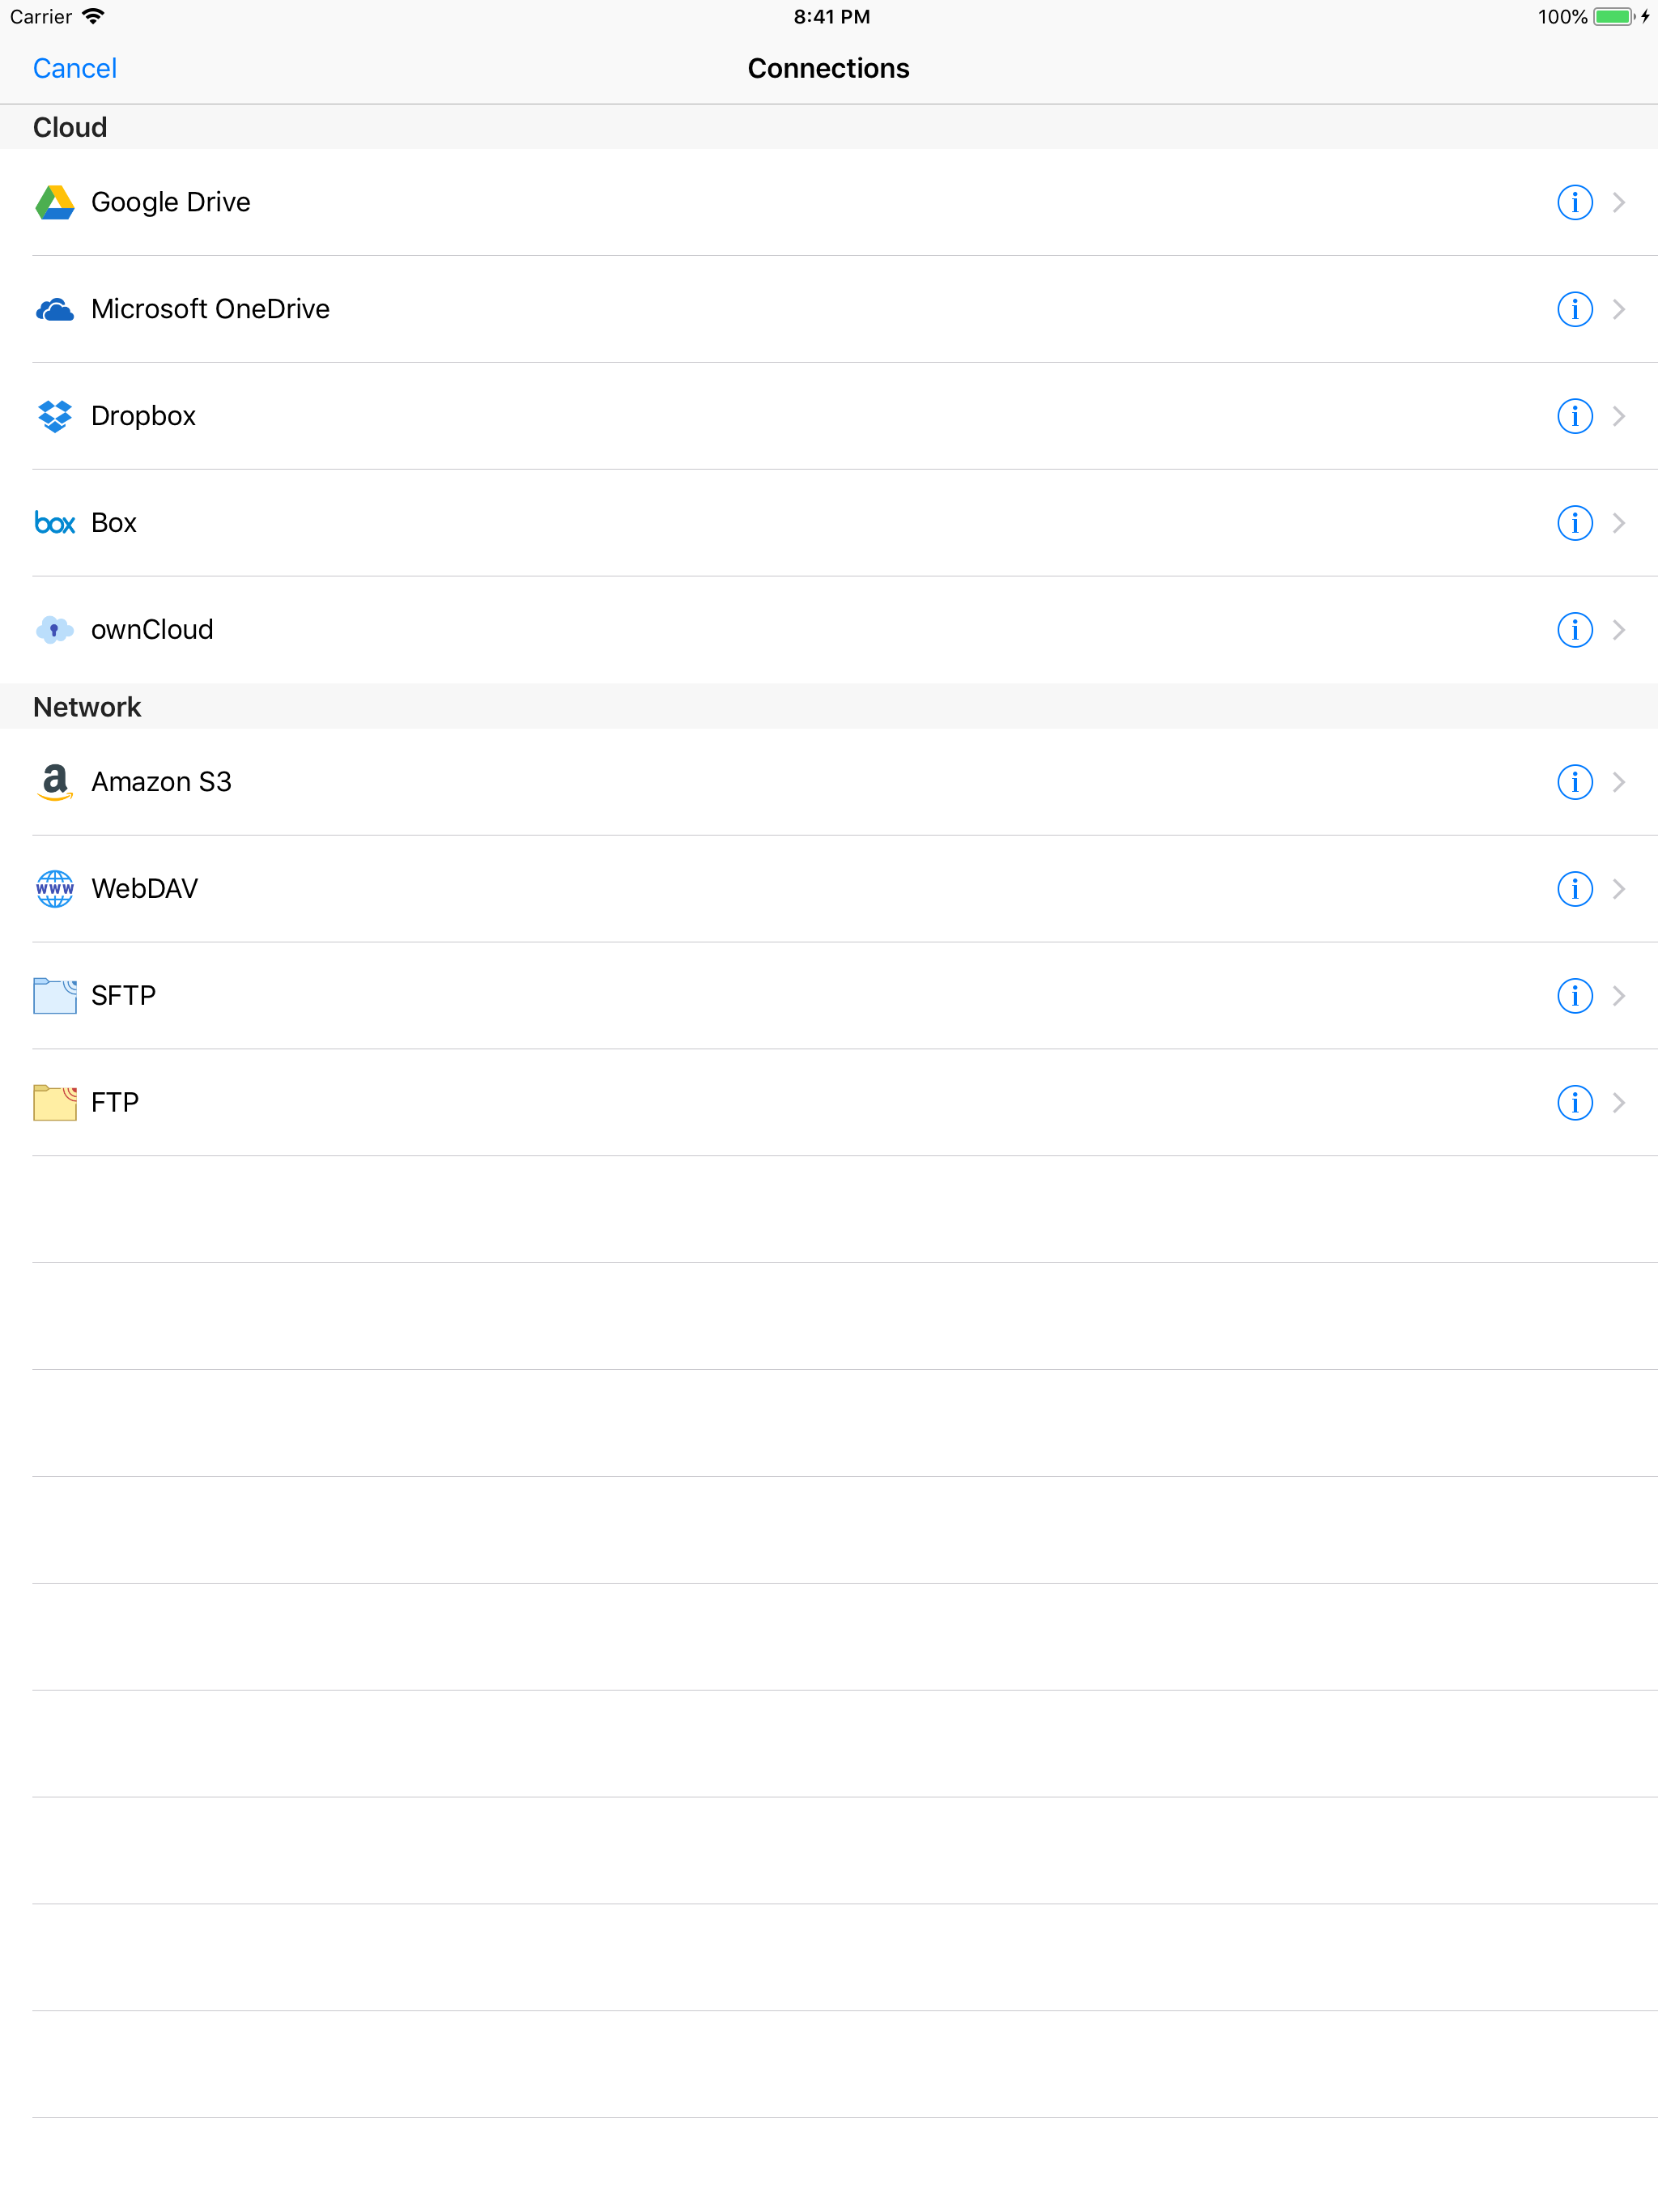The width and height of the screenshot is (1658, 2212).
Task: Open info details for Amazon S3
Action: [1574, 782]
